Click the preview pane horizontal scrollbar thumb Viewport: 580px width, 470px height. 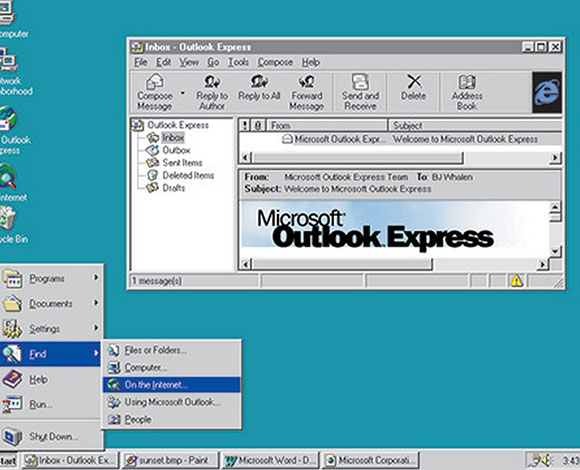342,264
